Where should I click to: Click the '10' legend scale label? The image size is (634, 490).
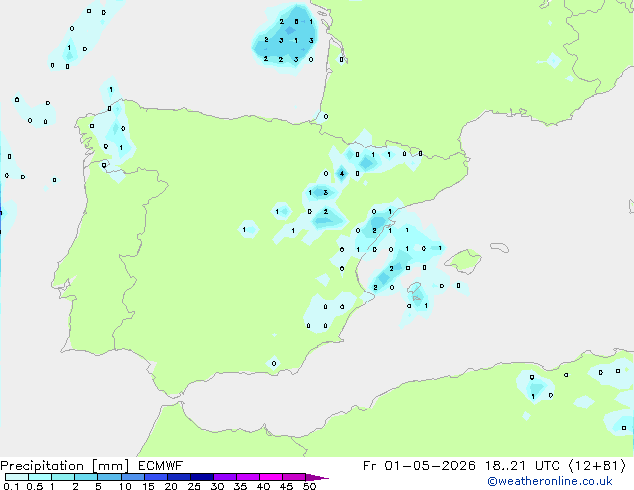125,486
